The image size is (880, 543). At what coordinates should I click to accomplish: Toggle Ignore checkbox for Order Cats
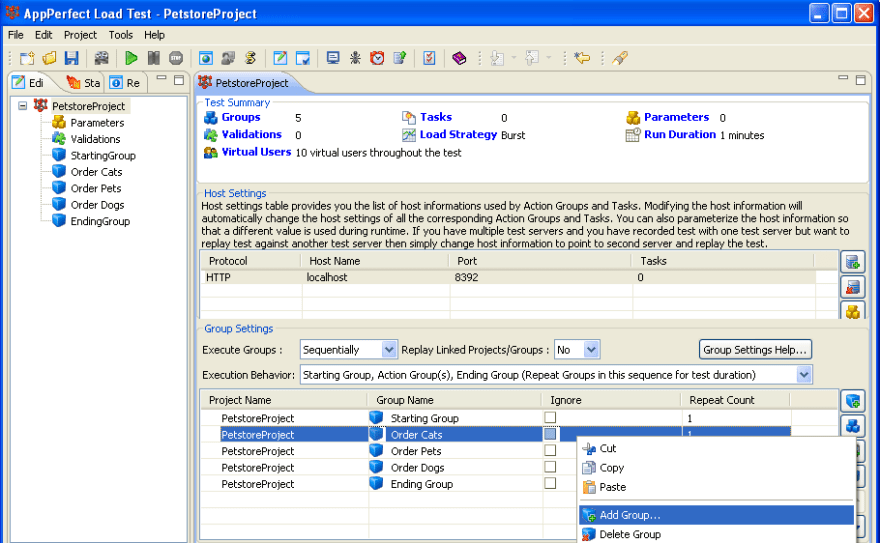[550, 434]
